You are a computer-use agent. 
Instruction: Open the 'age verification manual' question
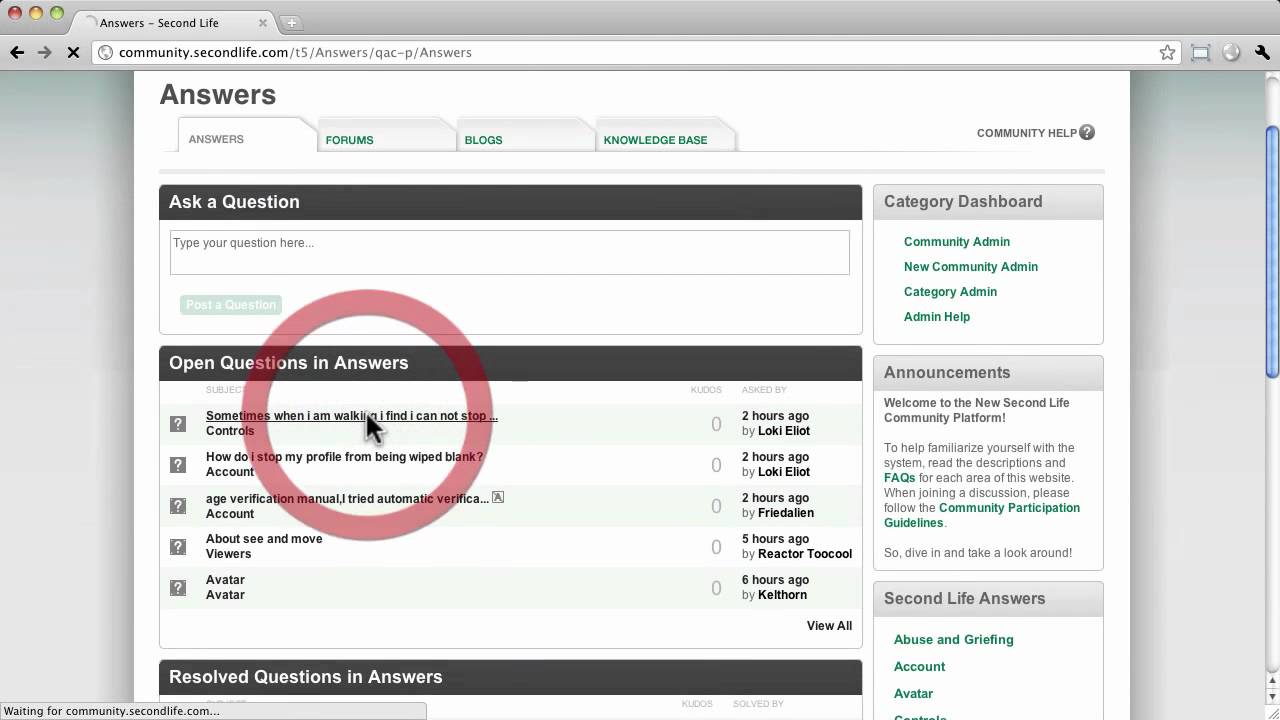pos(347,498)
